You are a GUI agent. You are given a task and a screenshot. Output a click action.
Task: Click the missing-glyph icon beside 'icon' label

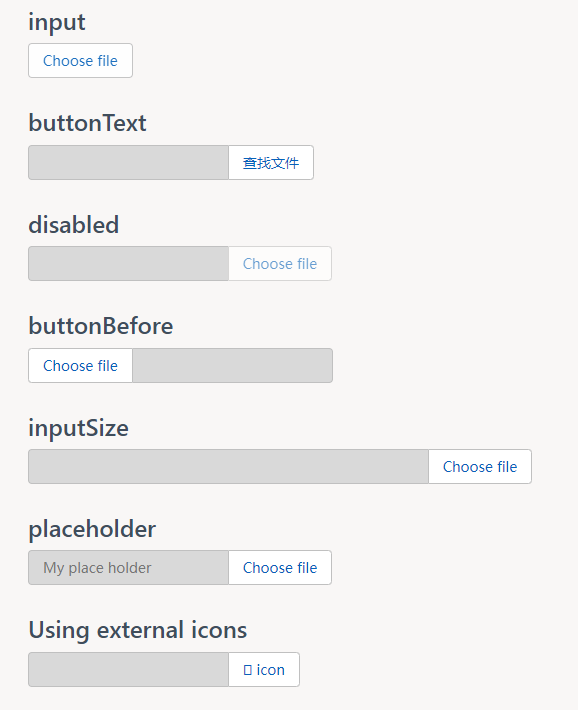pyautogui.click(x=247, y=670)
